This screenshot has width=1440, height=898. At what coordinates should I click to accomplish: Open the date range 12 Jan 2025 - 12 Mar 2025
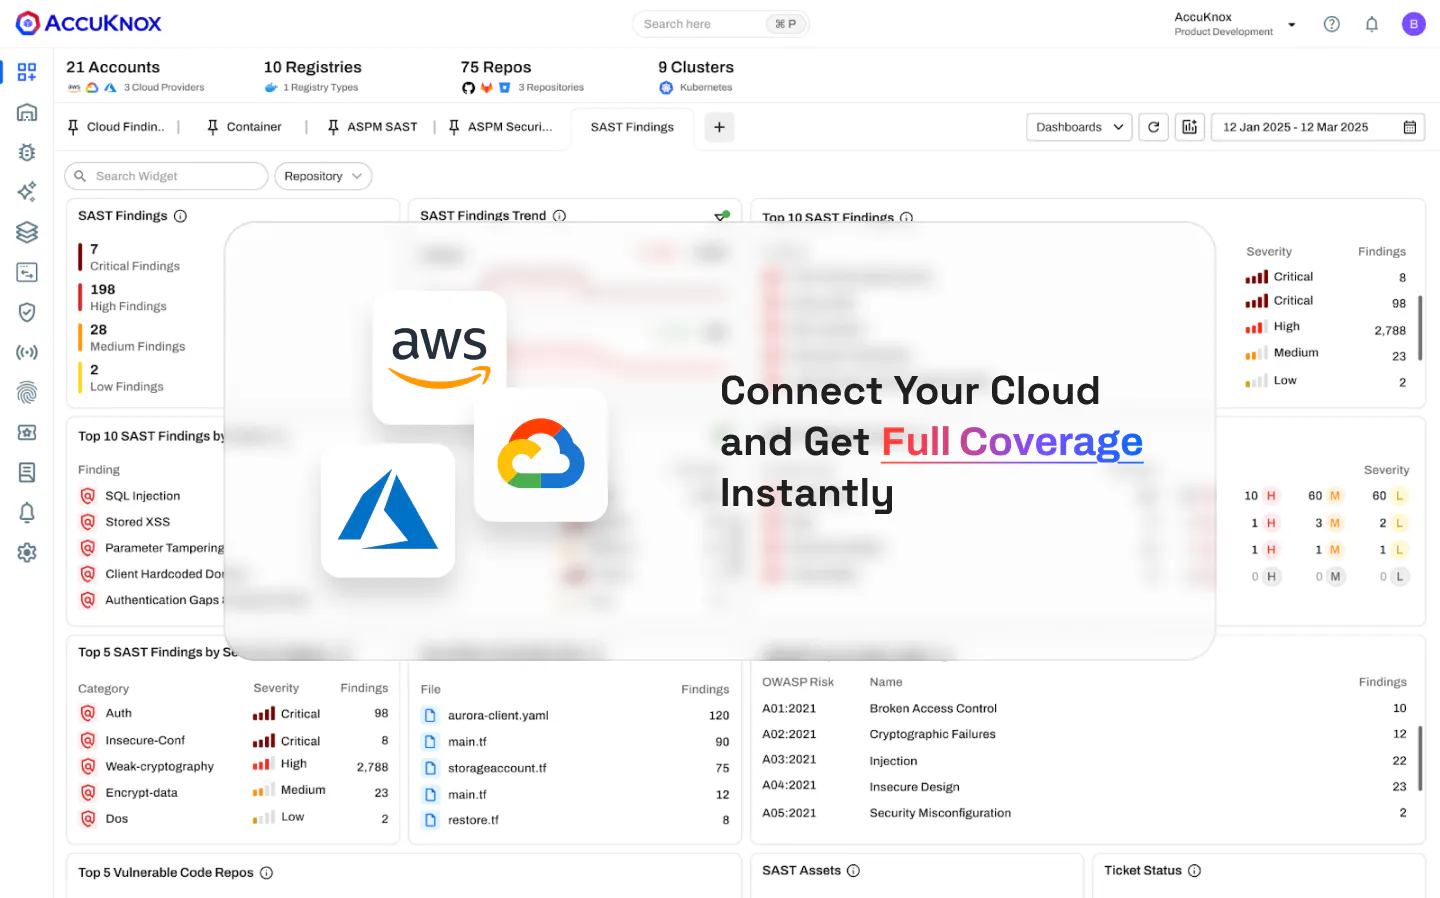(1318, 127)
